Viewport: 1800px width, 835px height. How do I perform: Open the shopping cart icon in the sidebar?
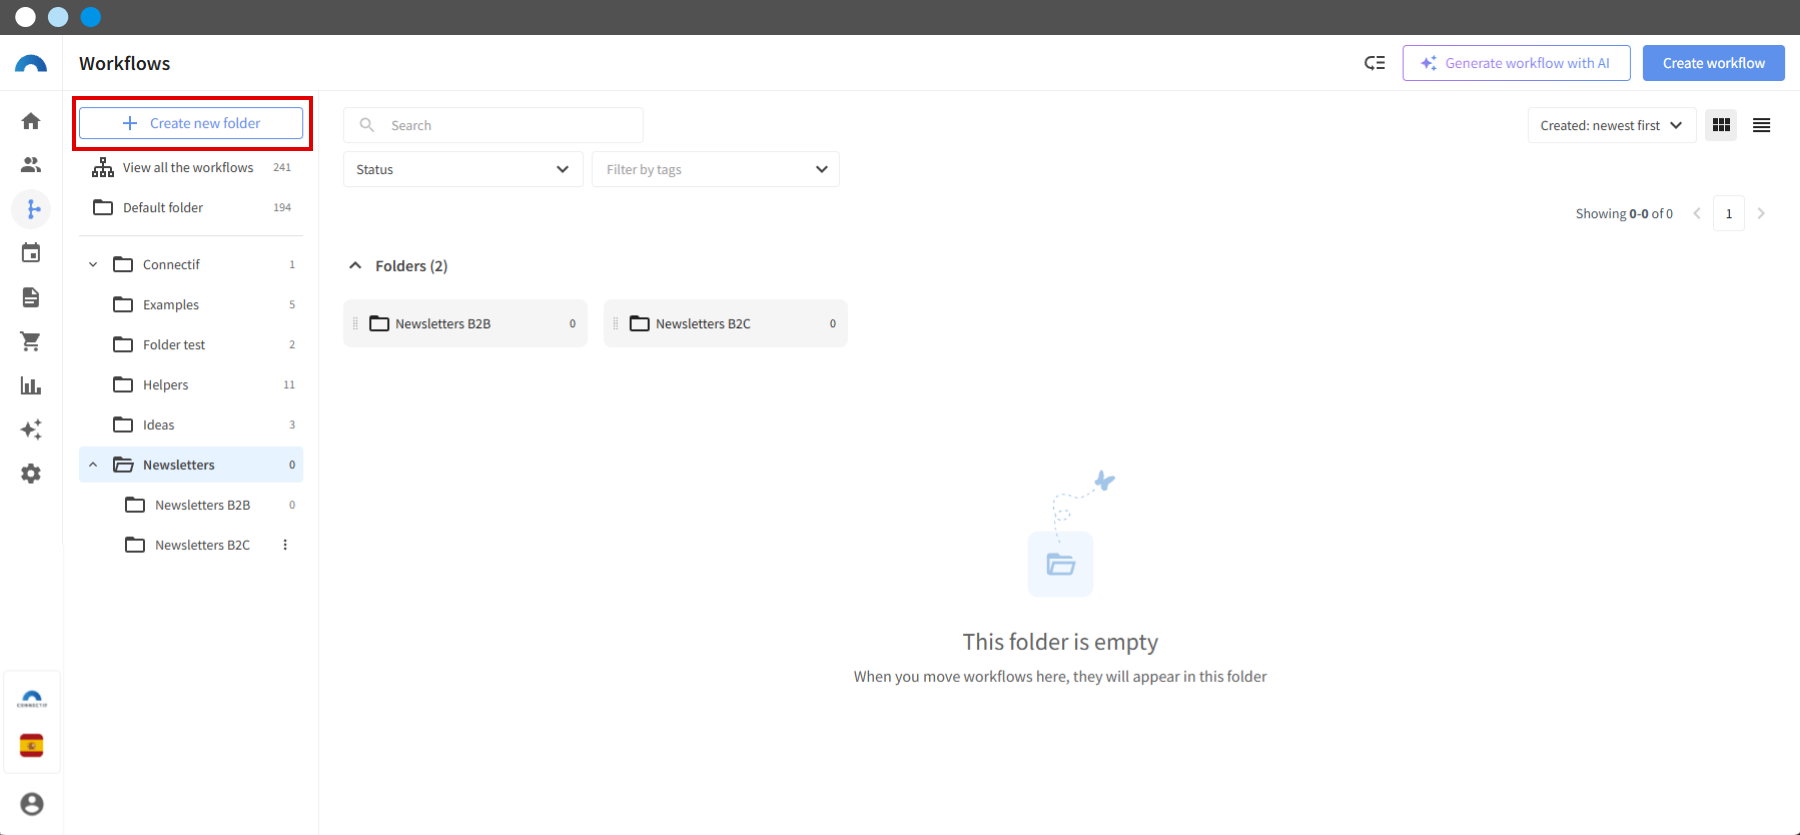(31, 341)
